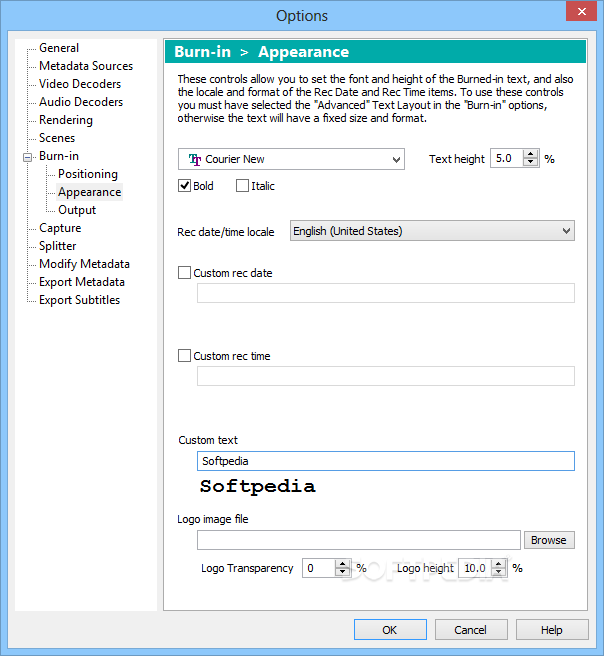Image resolution: width=604 pixels, height=656 pixels.
Task: Click the Custom text field containing Softpedia
Action: 386,461
